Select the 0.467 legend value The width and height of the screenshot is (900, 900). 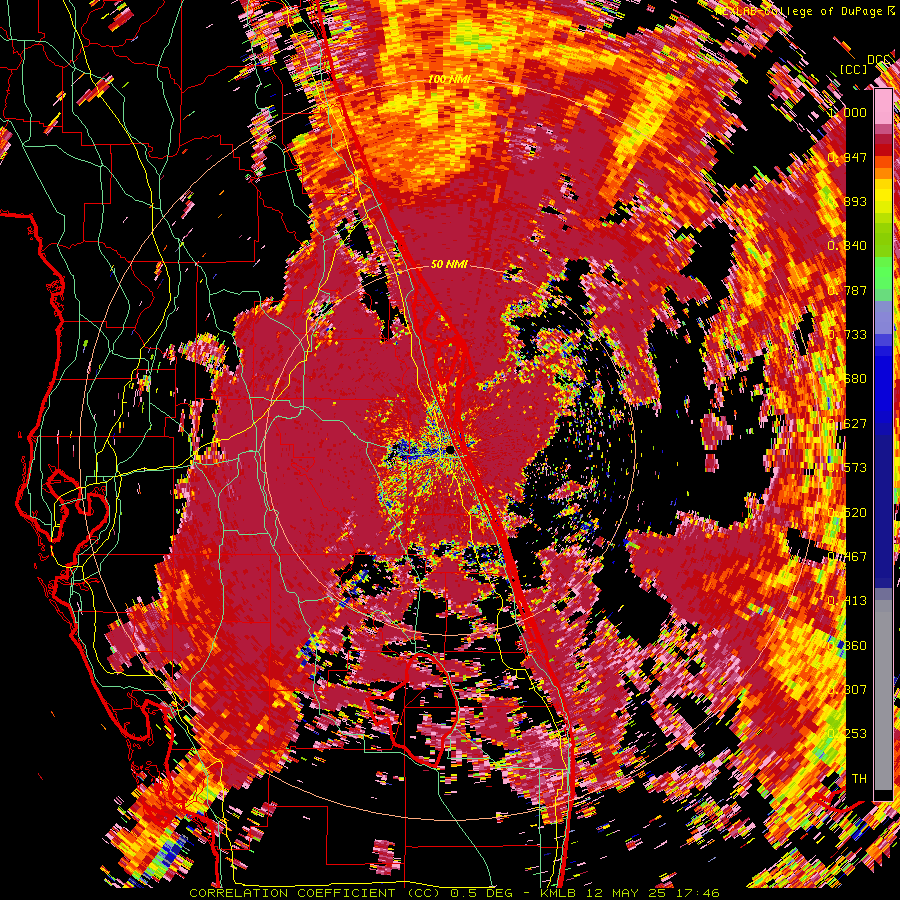pos(847,556)
